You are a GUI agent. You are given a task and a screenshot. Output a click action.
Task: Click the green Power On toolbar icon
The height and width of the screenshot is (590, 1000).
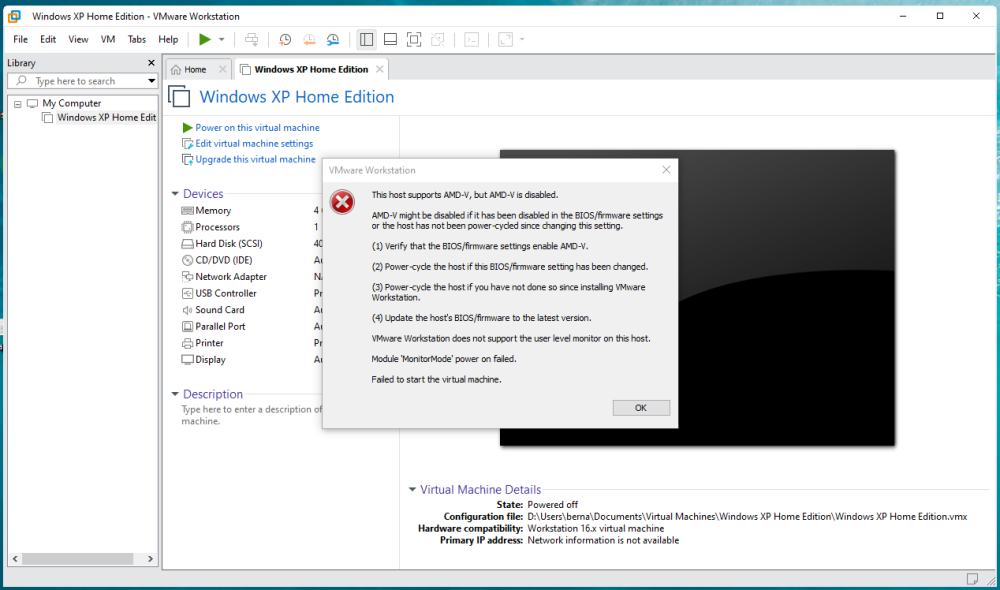204,39
